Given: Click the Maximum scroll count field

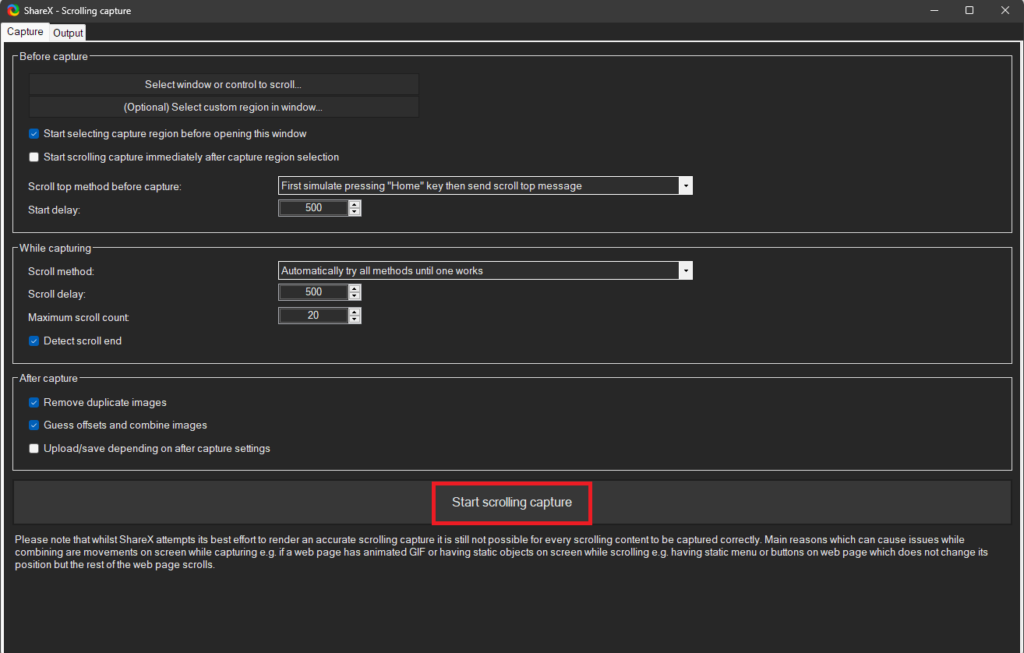Looking at the screenshot, I should coord(313,315).
